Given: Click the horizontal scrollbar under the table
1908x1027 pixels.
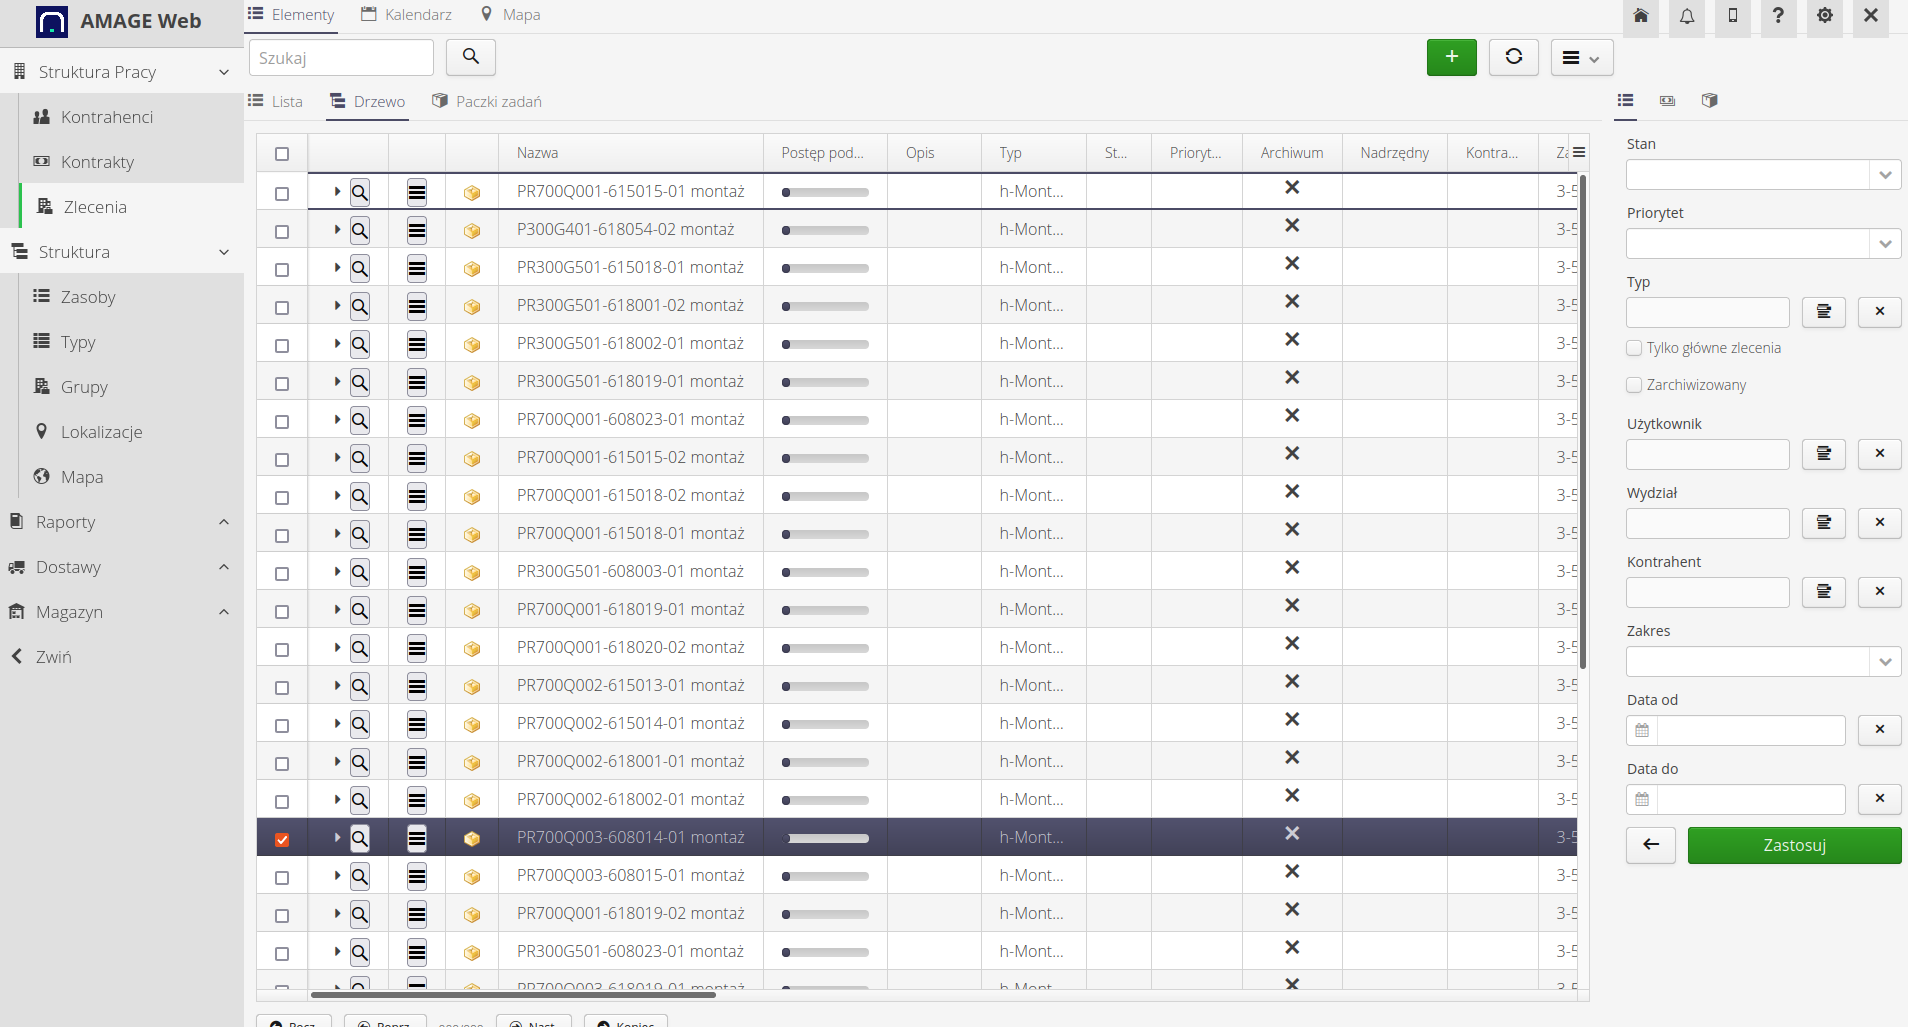Looking at the screenshot, I should (x=513, y=995).
